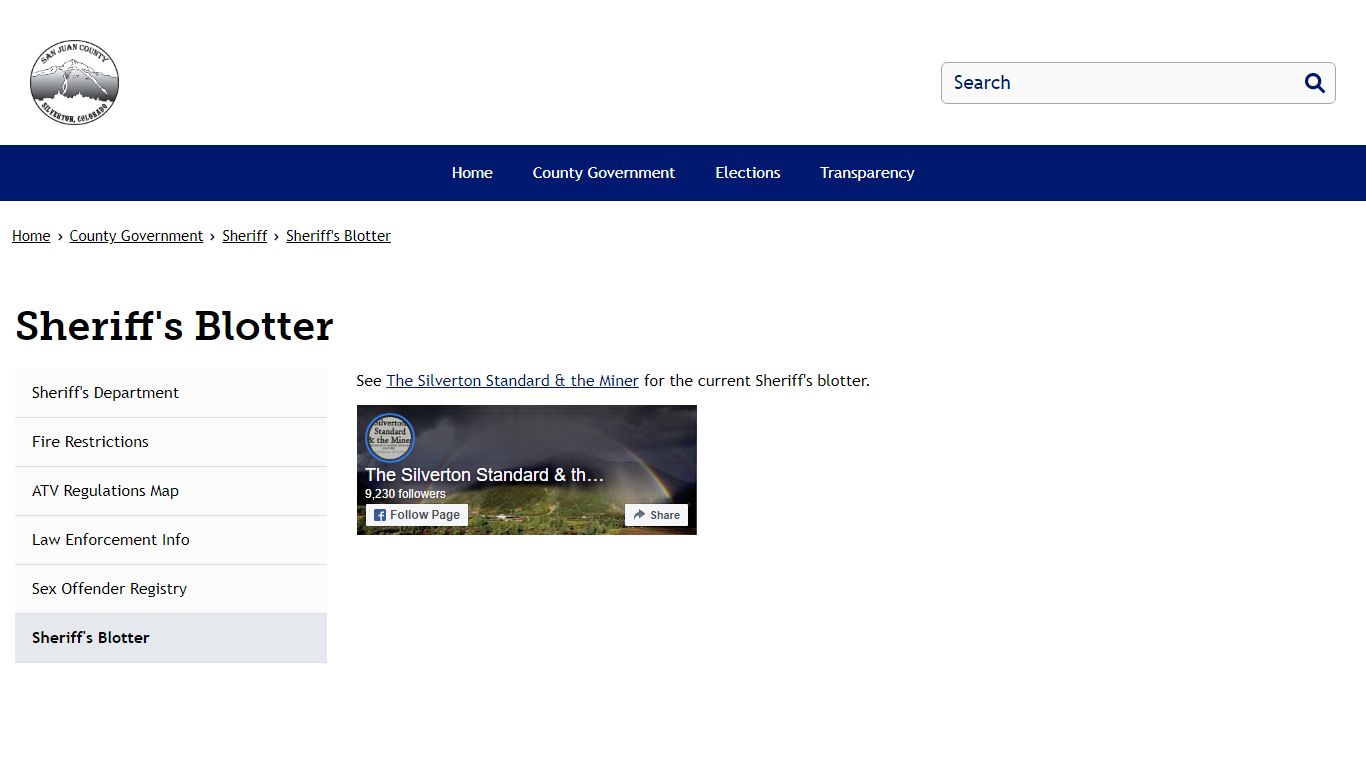Click the Search input field
The width and height of the screenshot is (1366, 768).
[x=1120, y=83]
